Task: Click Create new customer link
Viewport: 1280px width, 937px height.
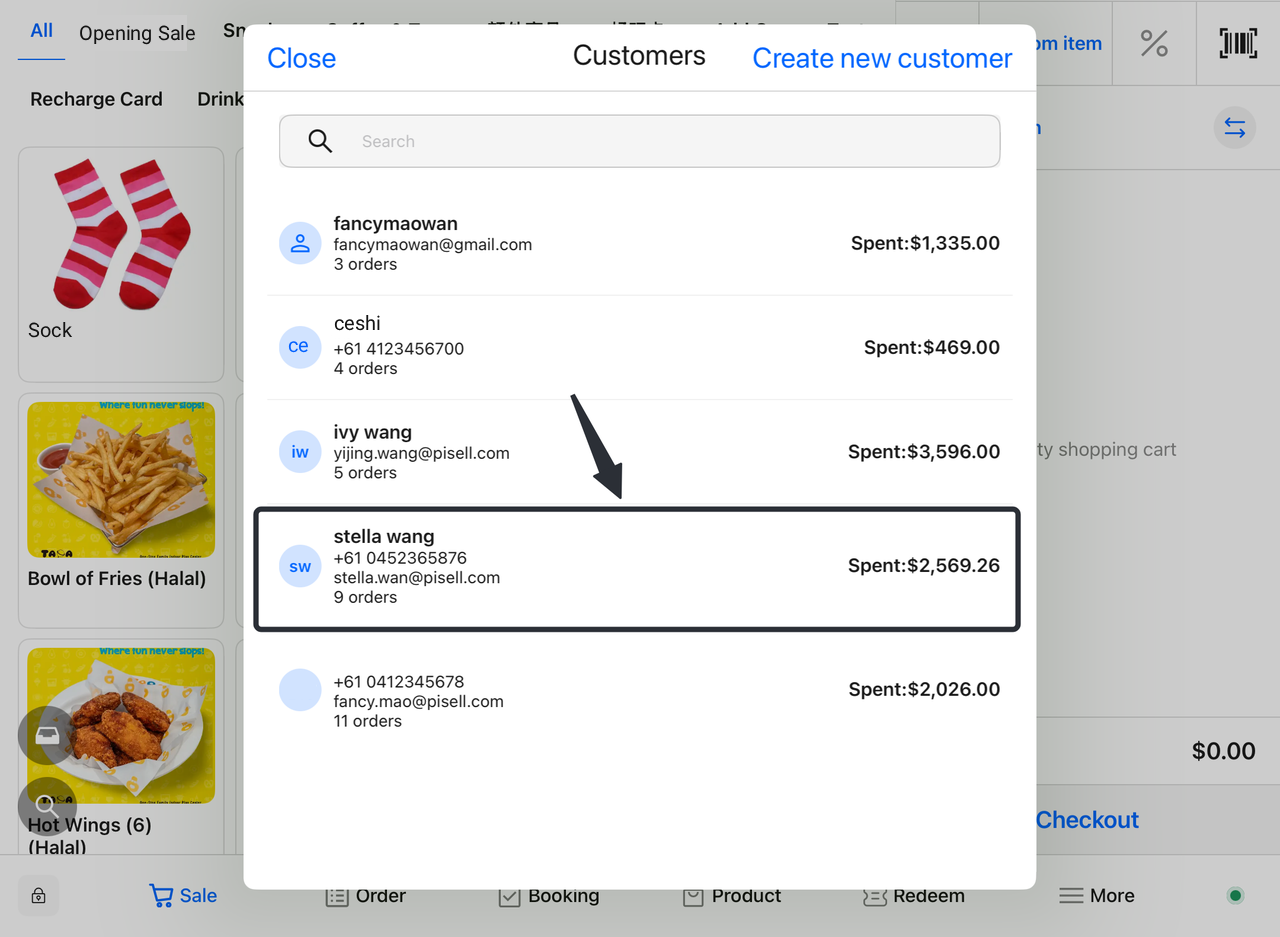Action: (x=882, y=59)
